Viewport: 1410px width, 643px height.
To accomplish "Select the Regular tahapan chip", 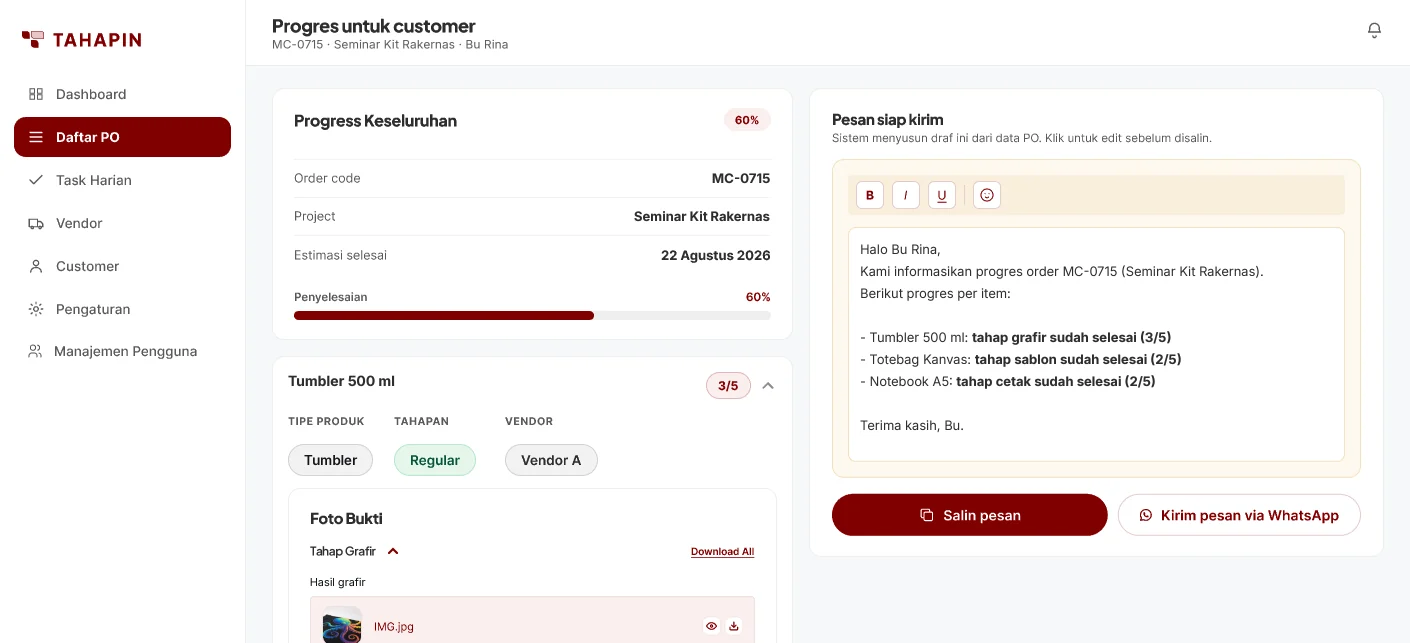I will coord(435,460).
